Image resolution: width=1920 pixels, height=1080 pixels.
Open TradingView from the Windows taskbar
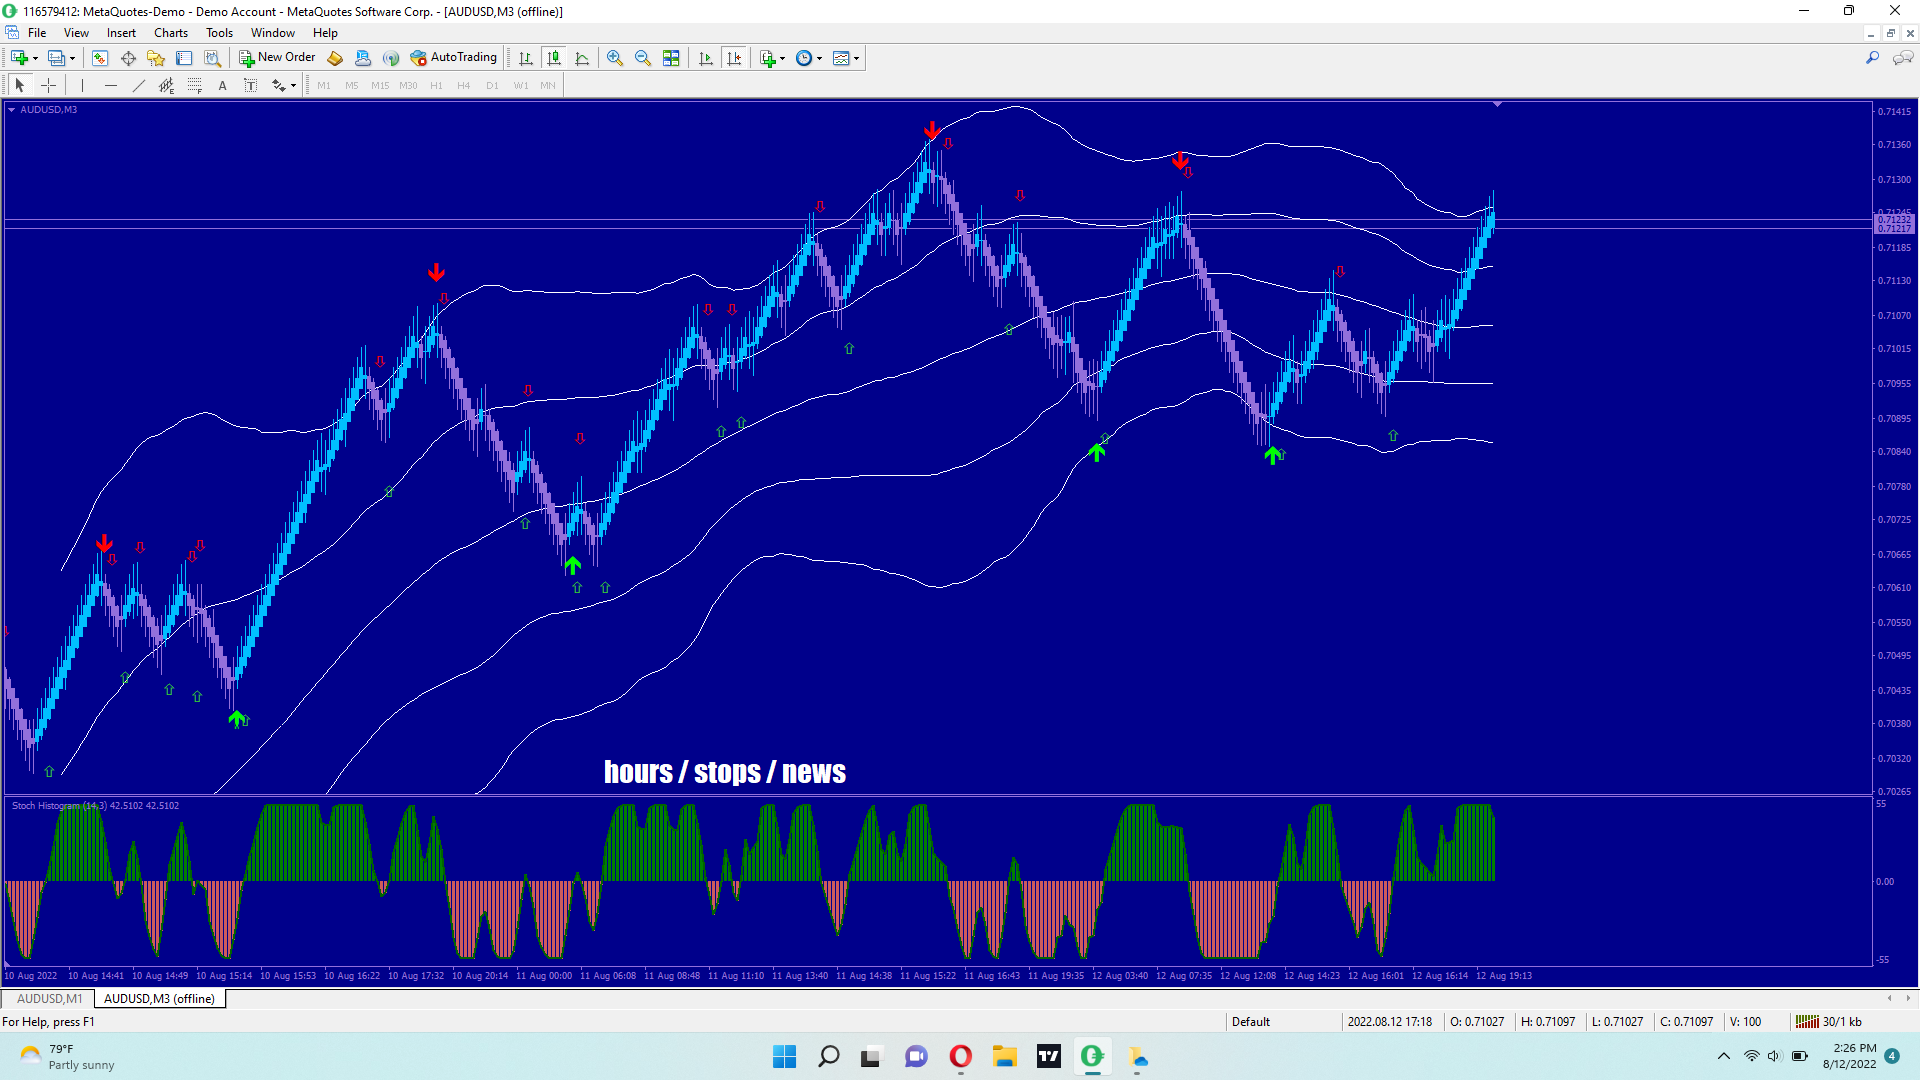(1048, 1056)
